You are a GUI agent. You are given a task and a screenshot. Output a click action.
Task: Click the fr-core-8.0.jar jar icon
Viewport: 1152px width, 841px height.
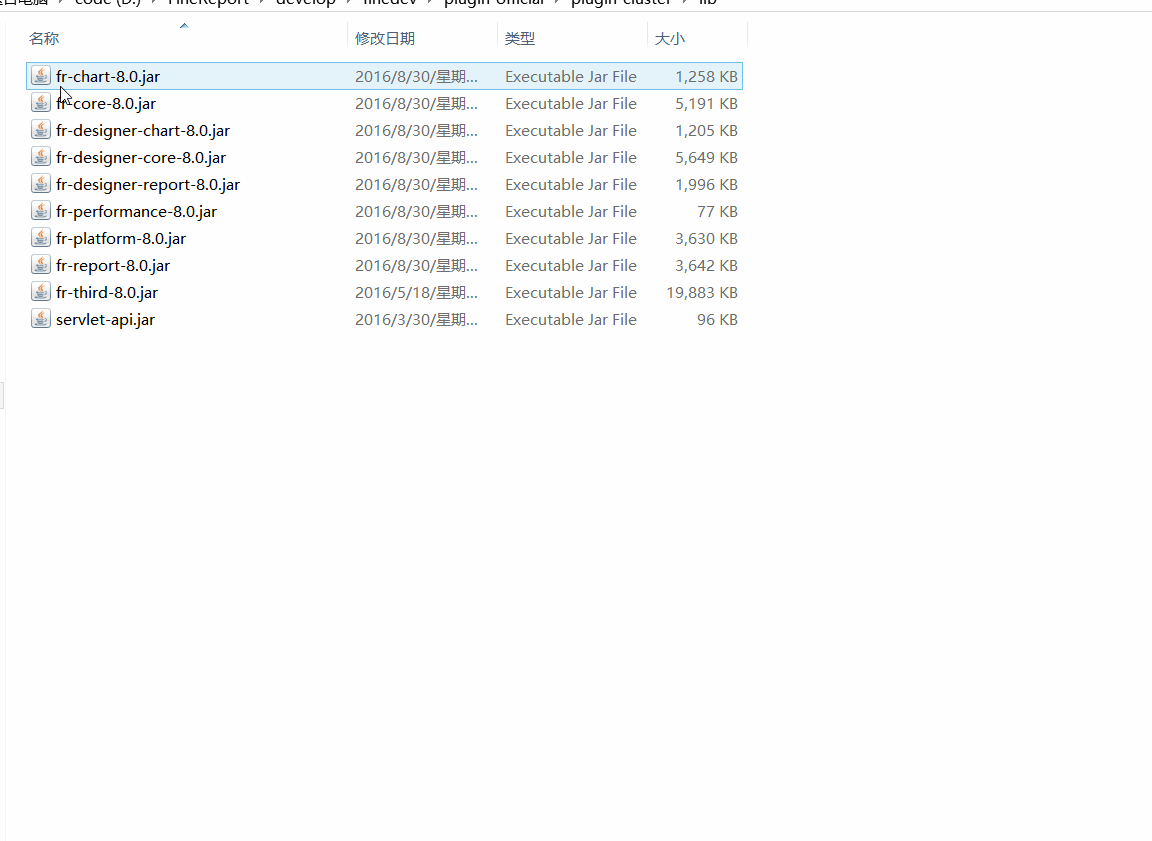point(41,103)
